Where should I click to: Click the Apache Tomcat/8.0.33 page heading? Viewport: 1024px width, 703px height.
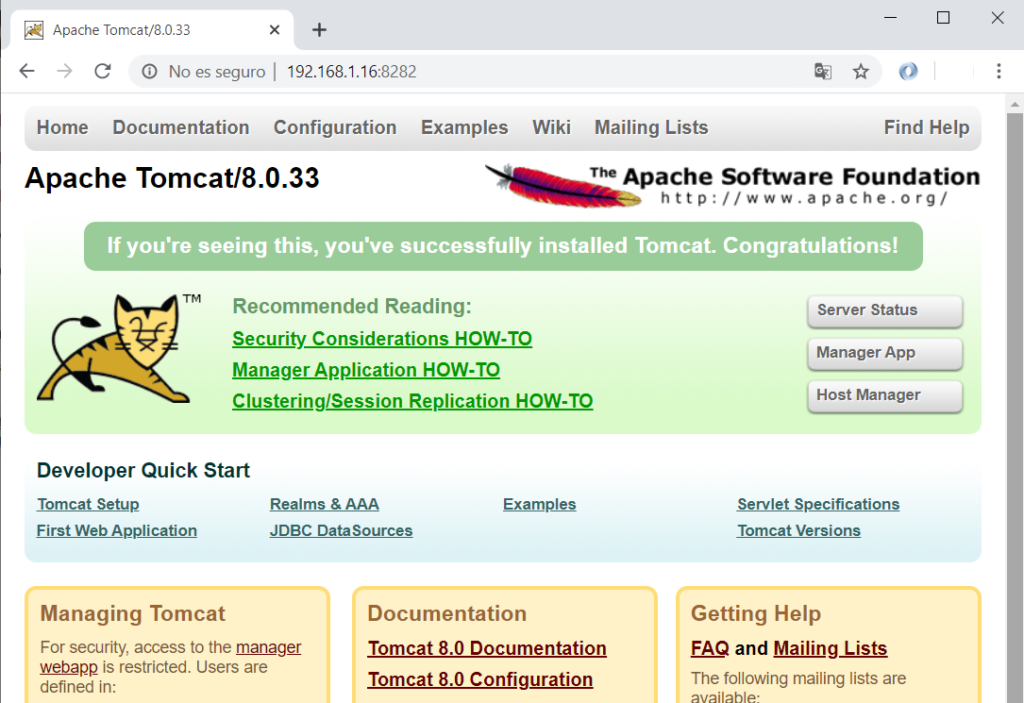click(x=172, y=178)
